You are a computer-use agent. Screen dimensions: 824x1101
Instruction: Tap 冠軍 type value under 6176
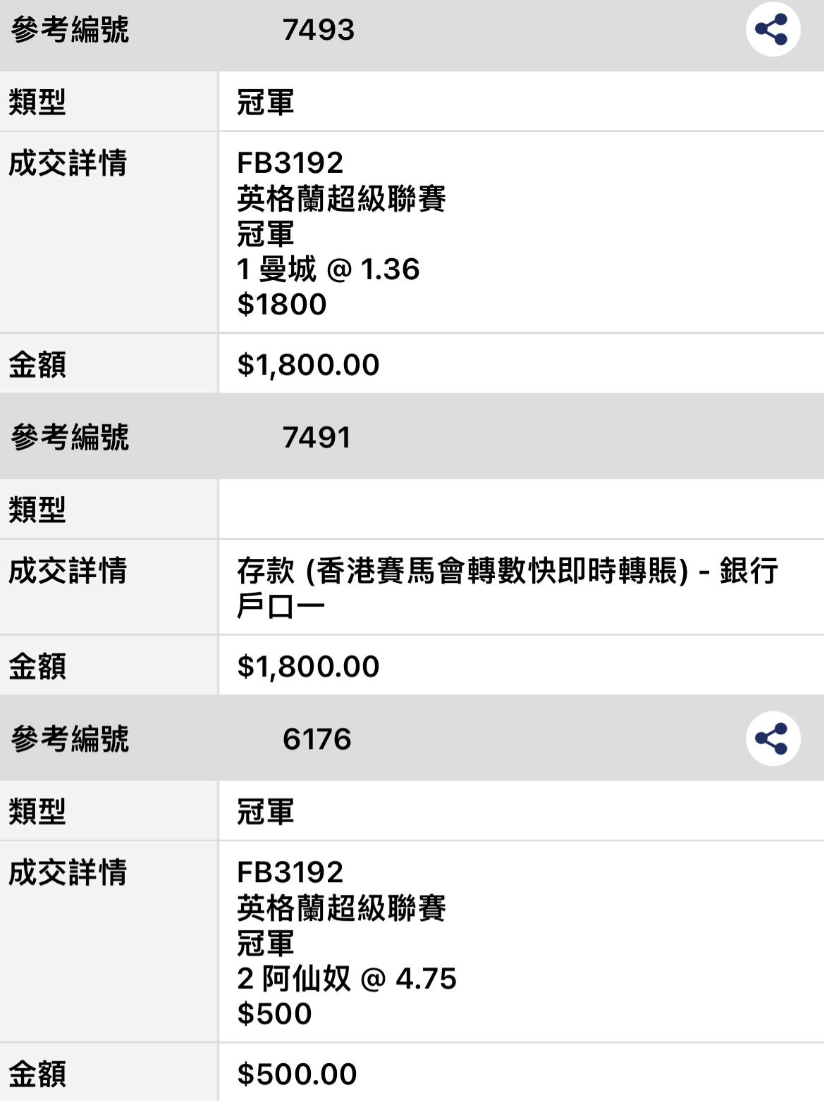coord(265,812)
